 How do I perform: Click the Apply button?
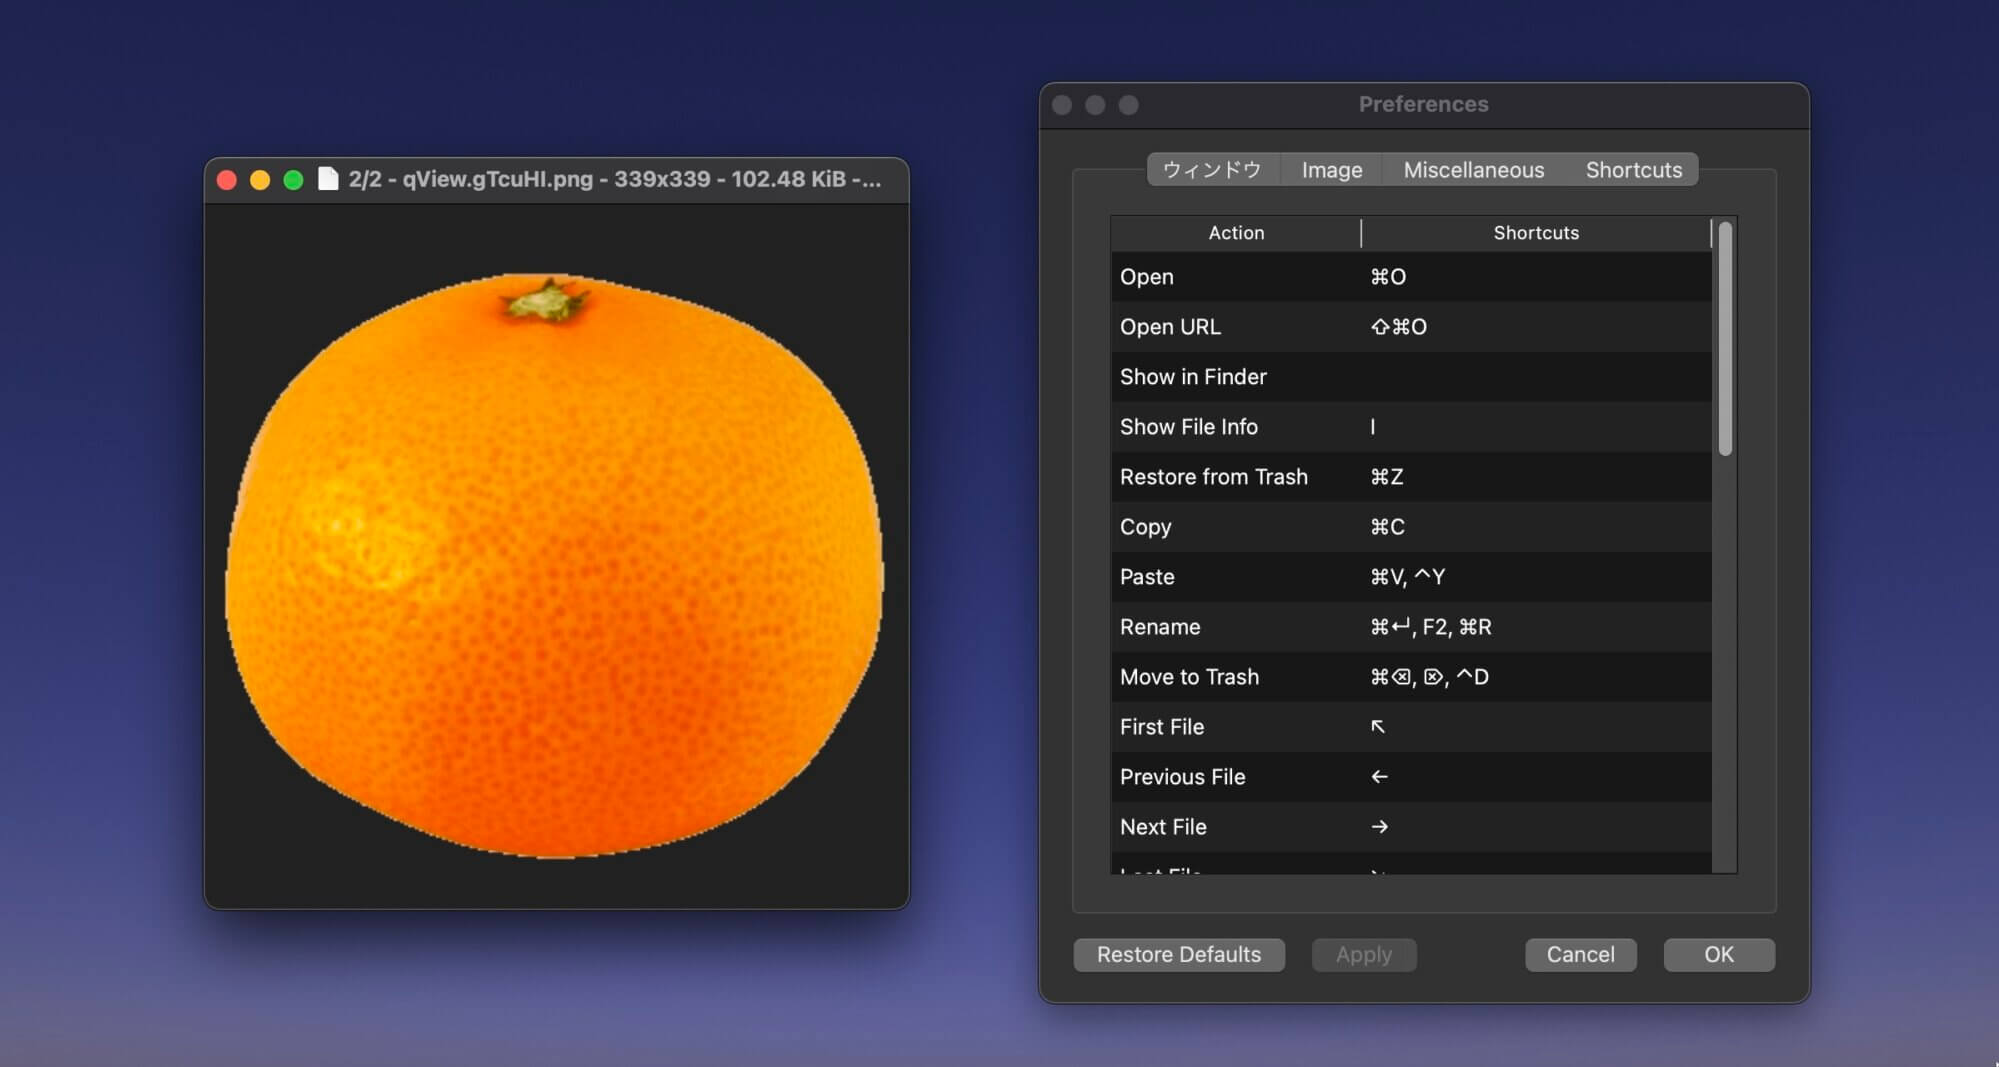(x=1364, y=955)
